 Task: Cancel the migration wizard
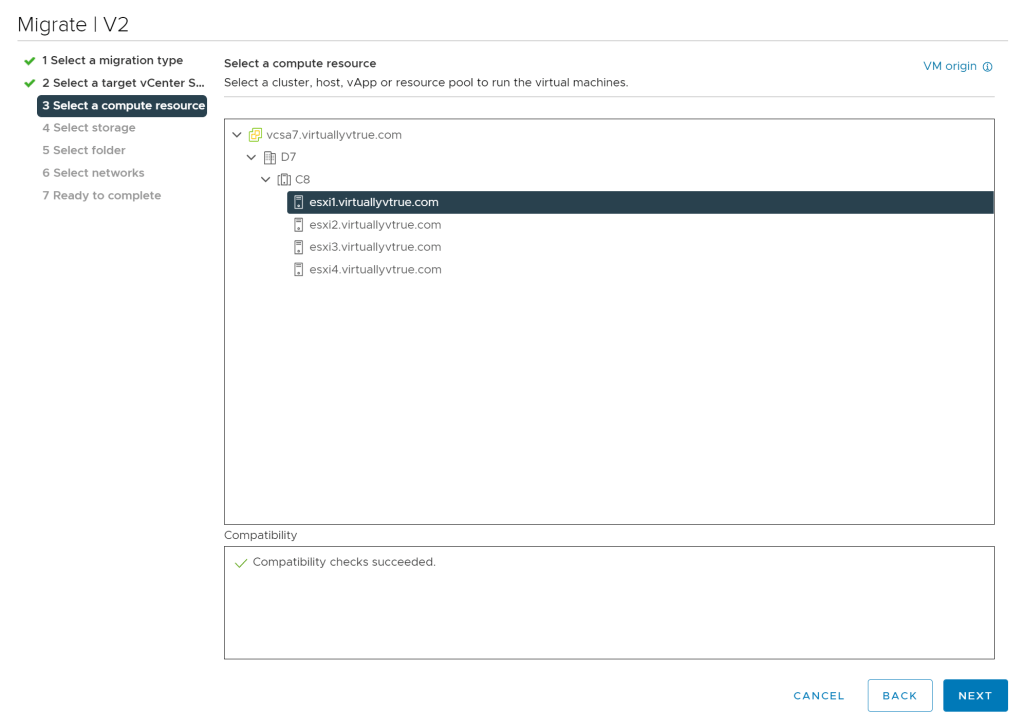[x=818, y=696]
